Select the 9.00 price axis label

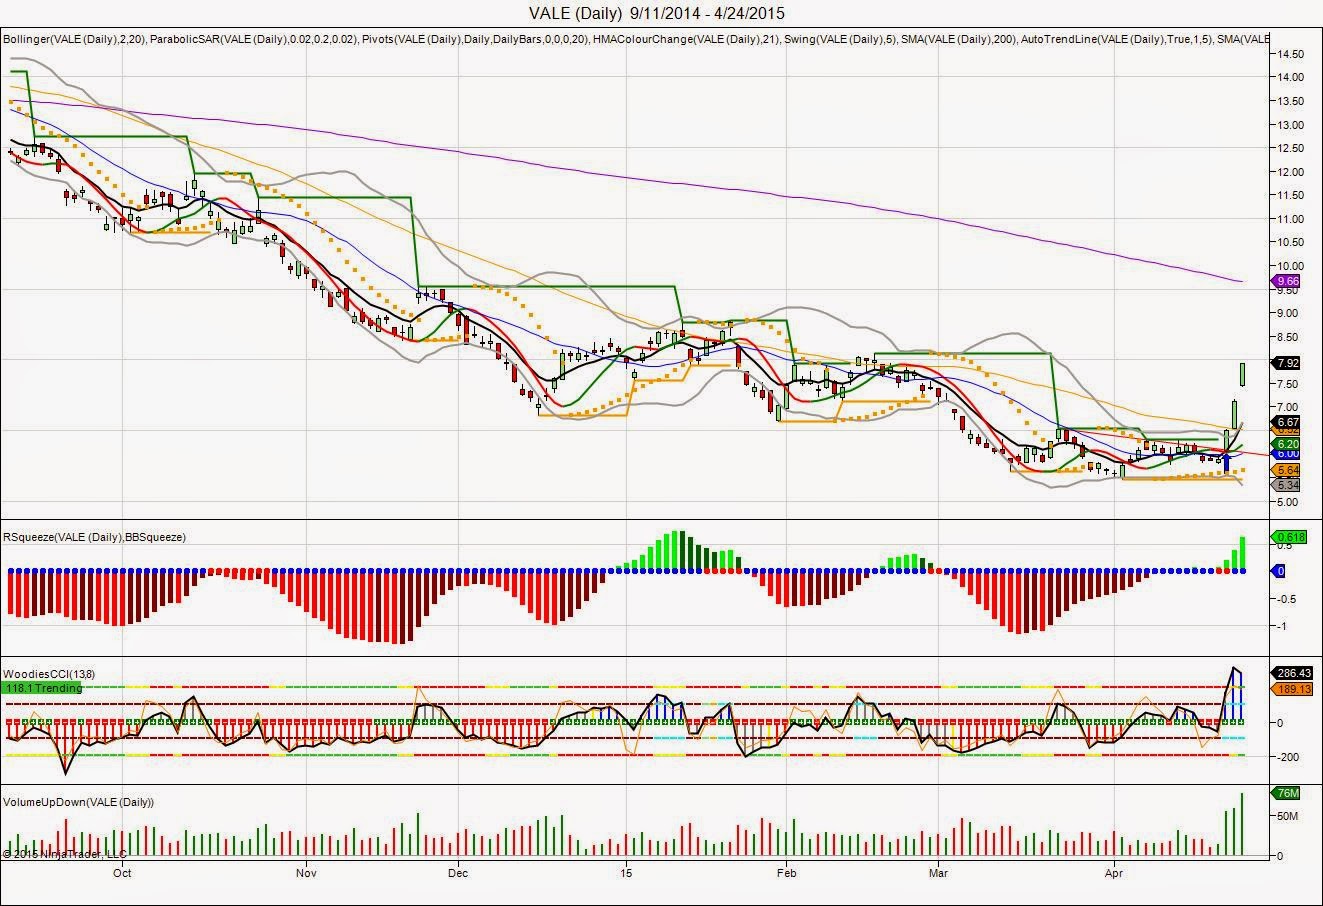pos(1289,313)
